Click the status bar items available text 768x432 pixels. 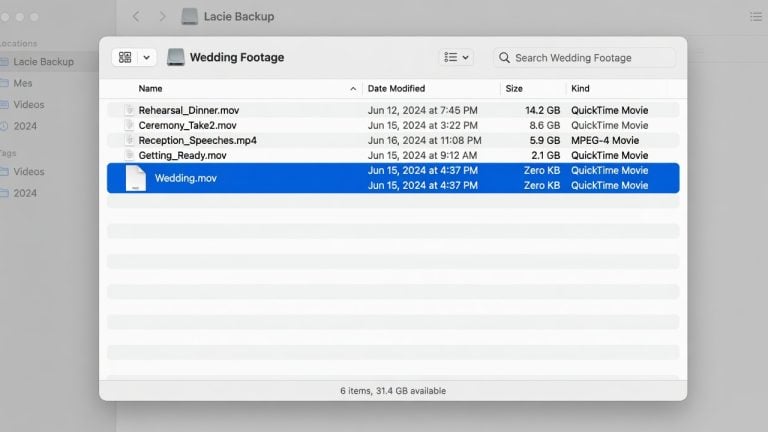coord(393,391)
